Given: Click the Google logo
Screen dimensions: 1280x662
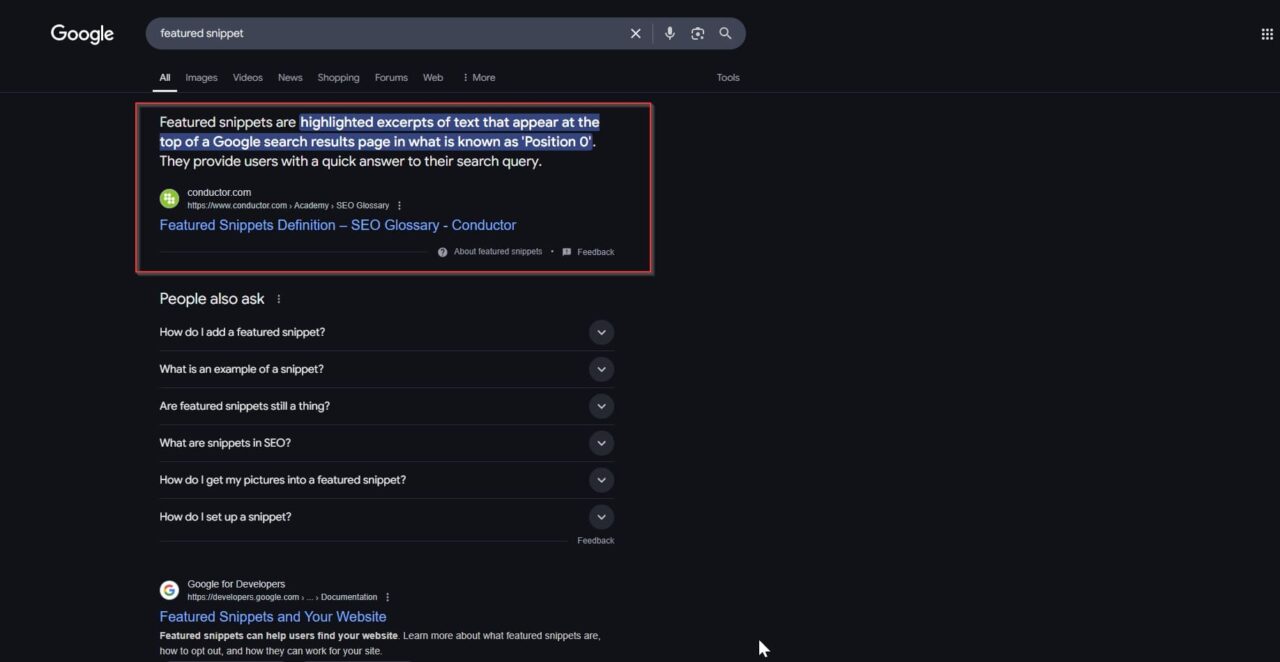Looking at the screenshot, I should pos(82,34).
